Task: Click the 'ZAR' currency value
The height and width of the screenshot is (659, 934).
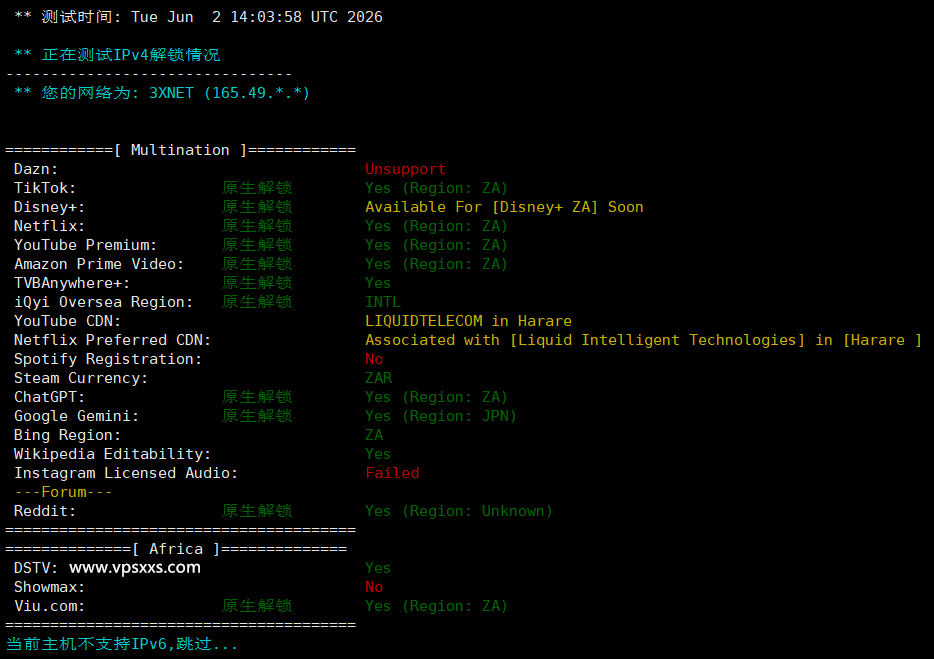Action: 379,379
